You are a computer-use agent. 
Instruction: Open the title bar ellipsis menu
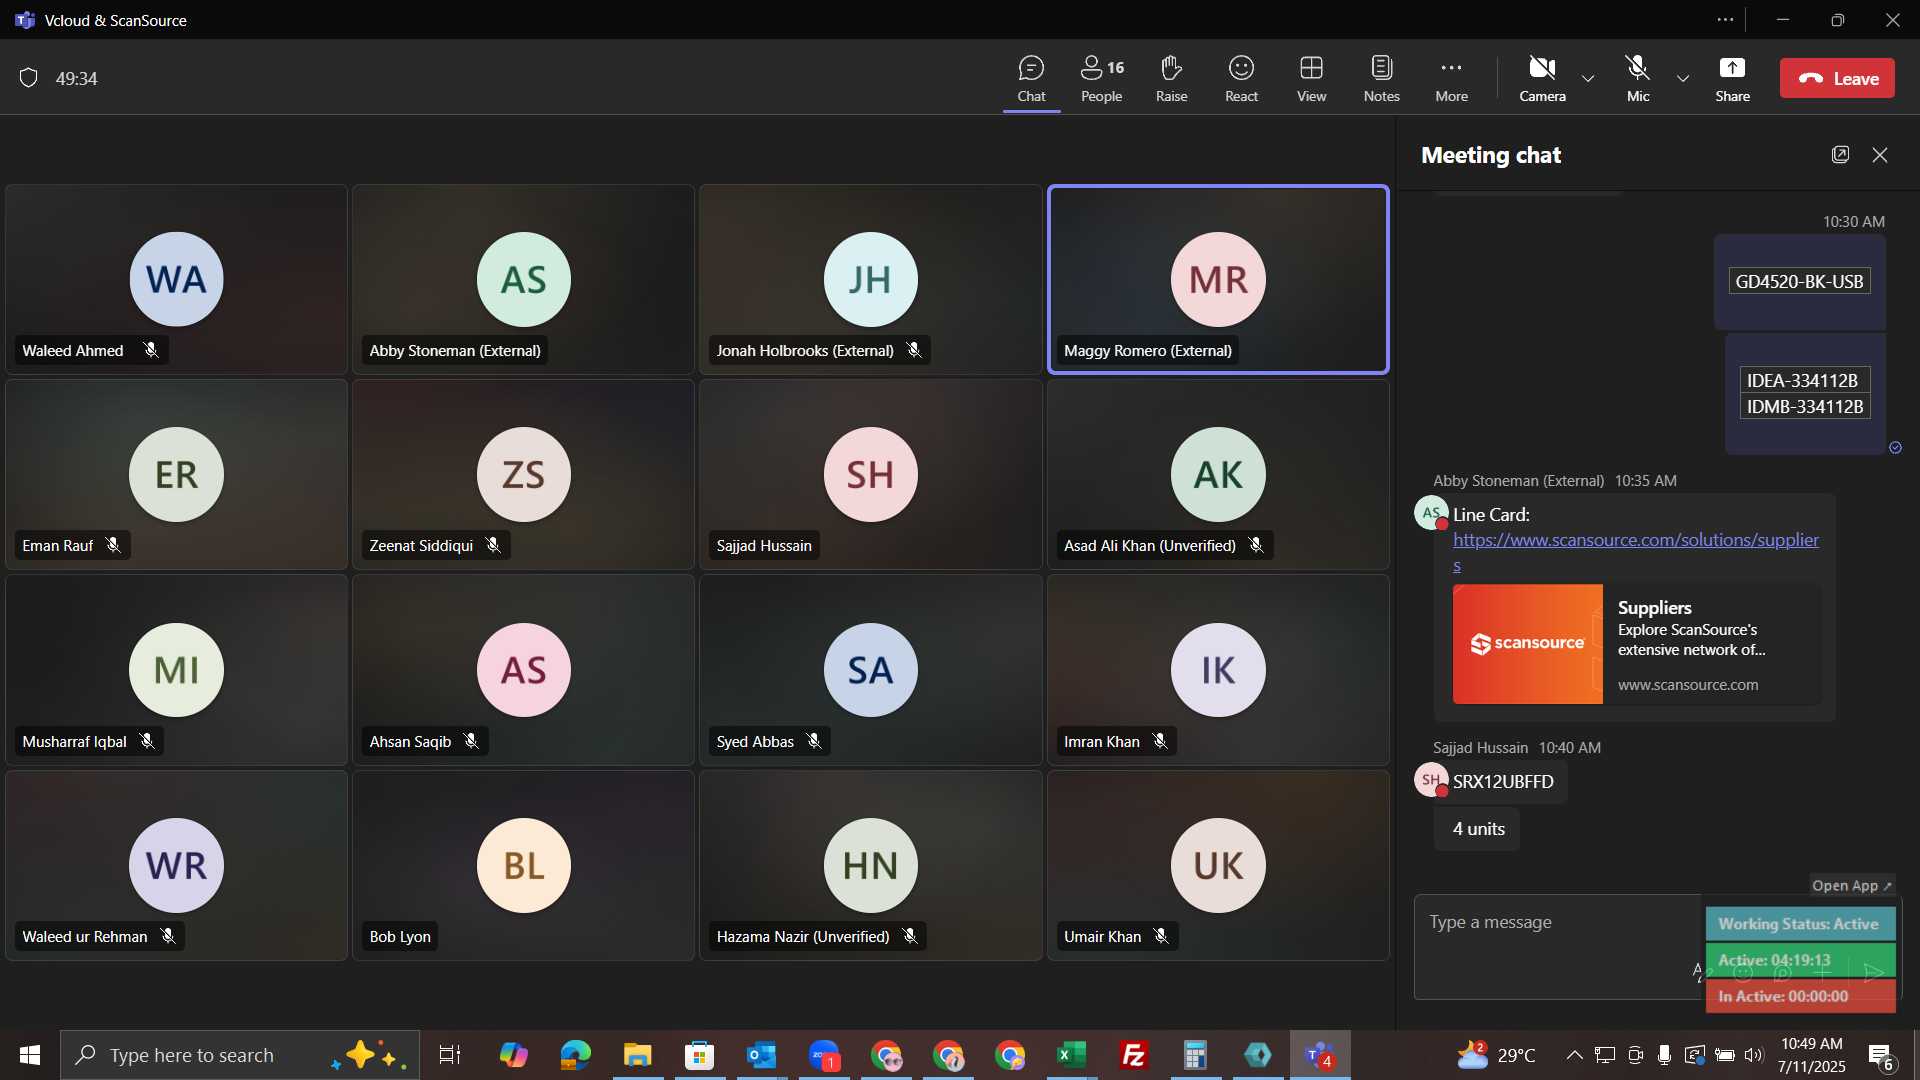[1725, 20]
